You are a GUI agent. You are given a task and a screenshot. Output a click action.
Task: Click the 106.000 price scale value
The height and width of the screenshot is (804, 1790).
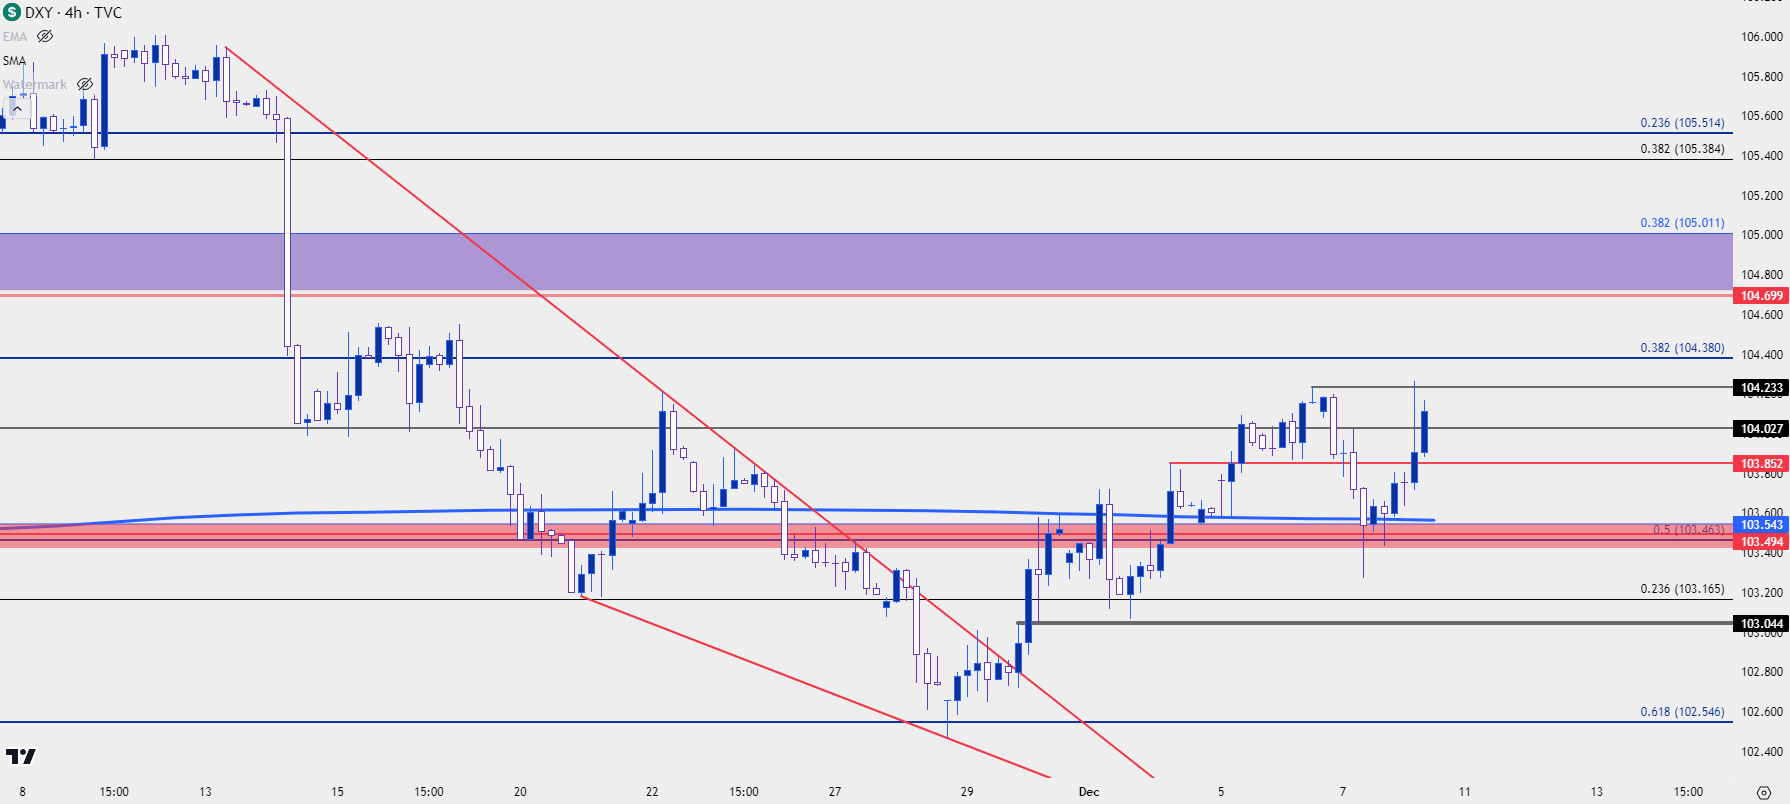pos(1761,37)
